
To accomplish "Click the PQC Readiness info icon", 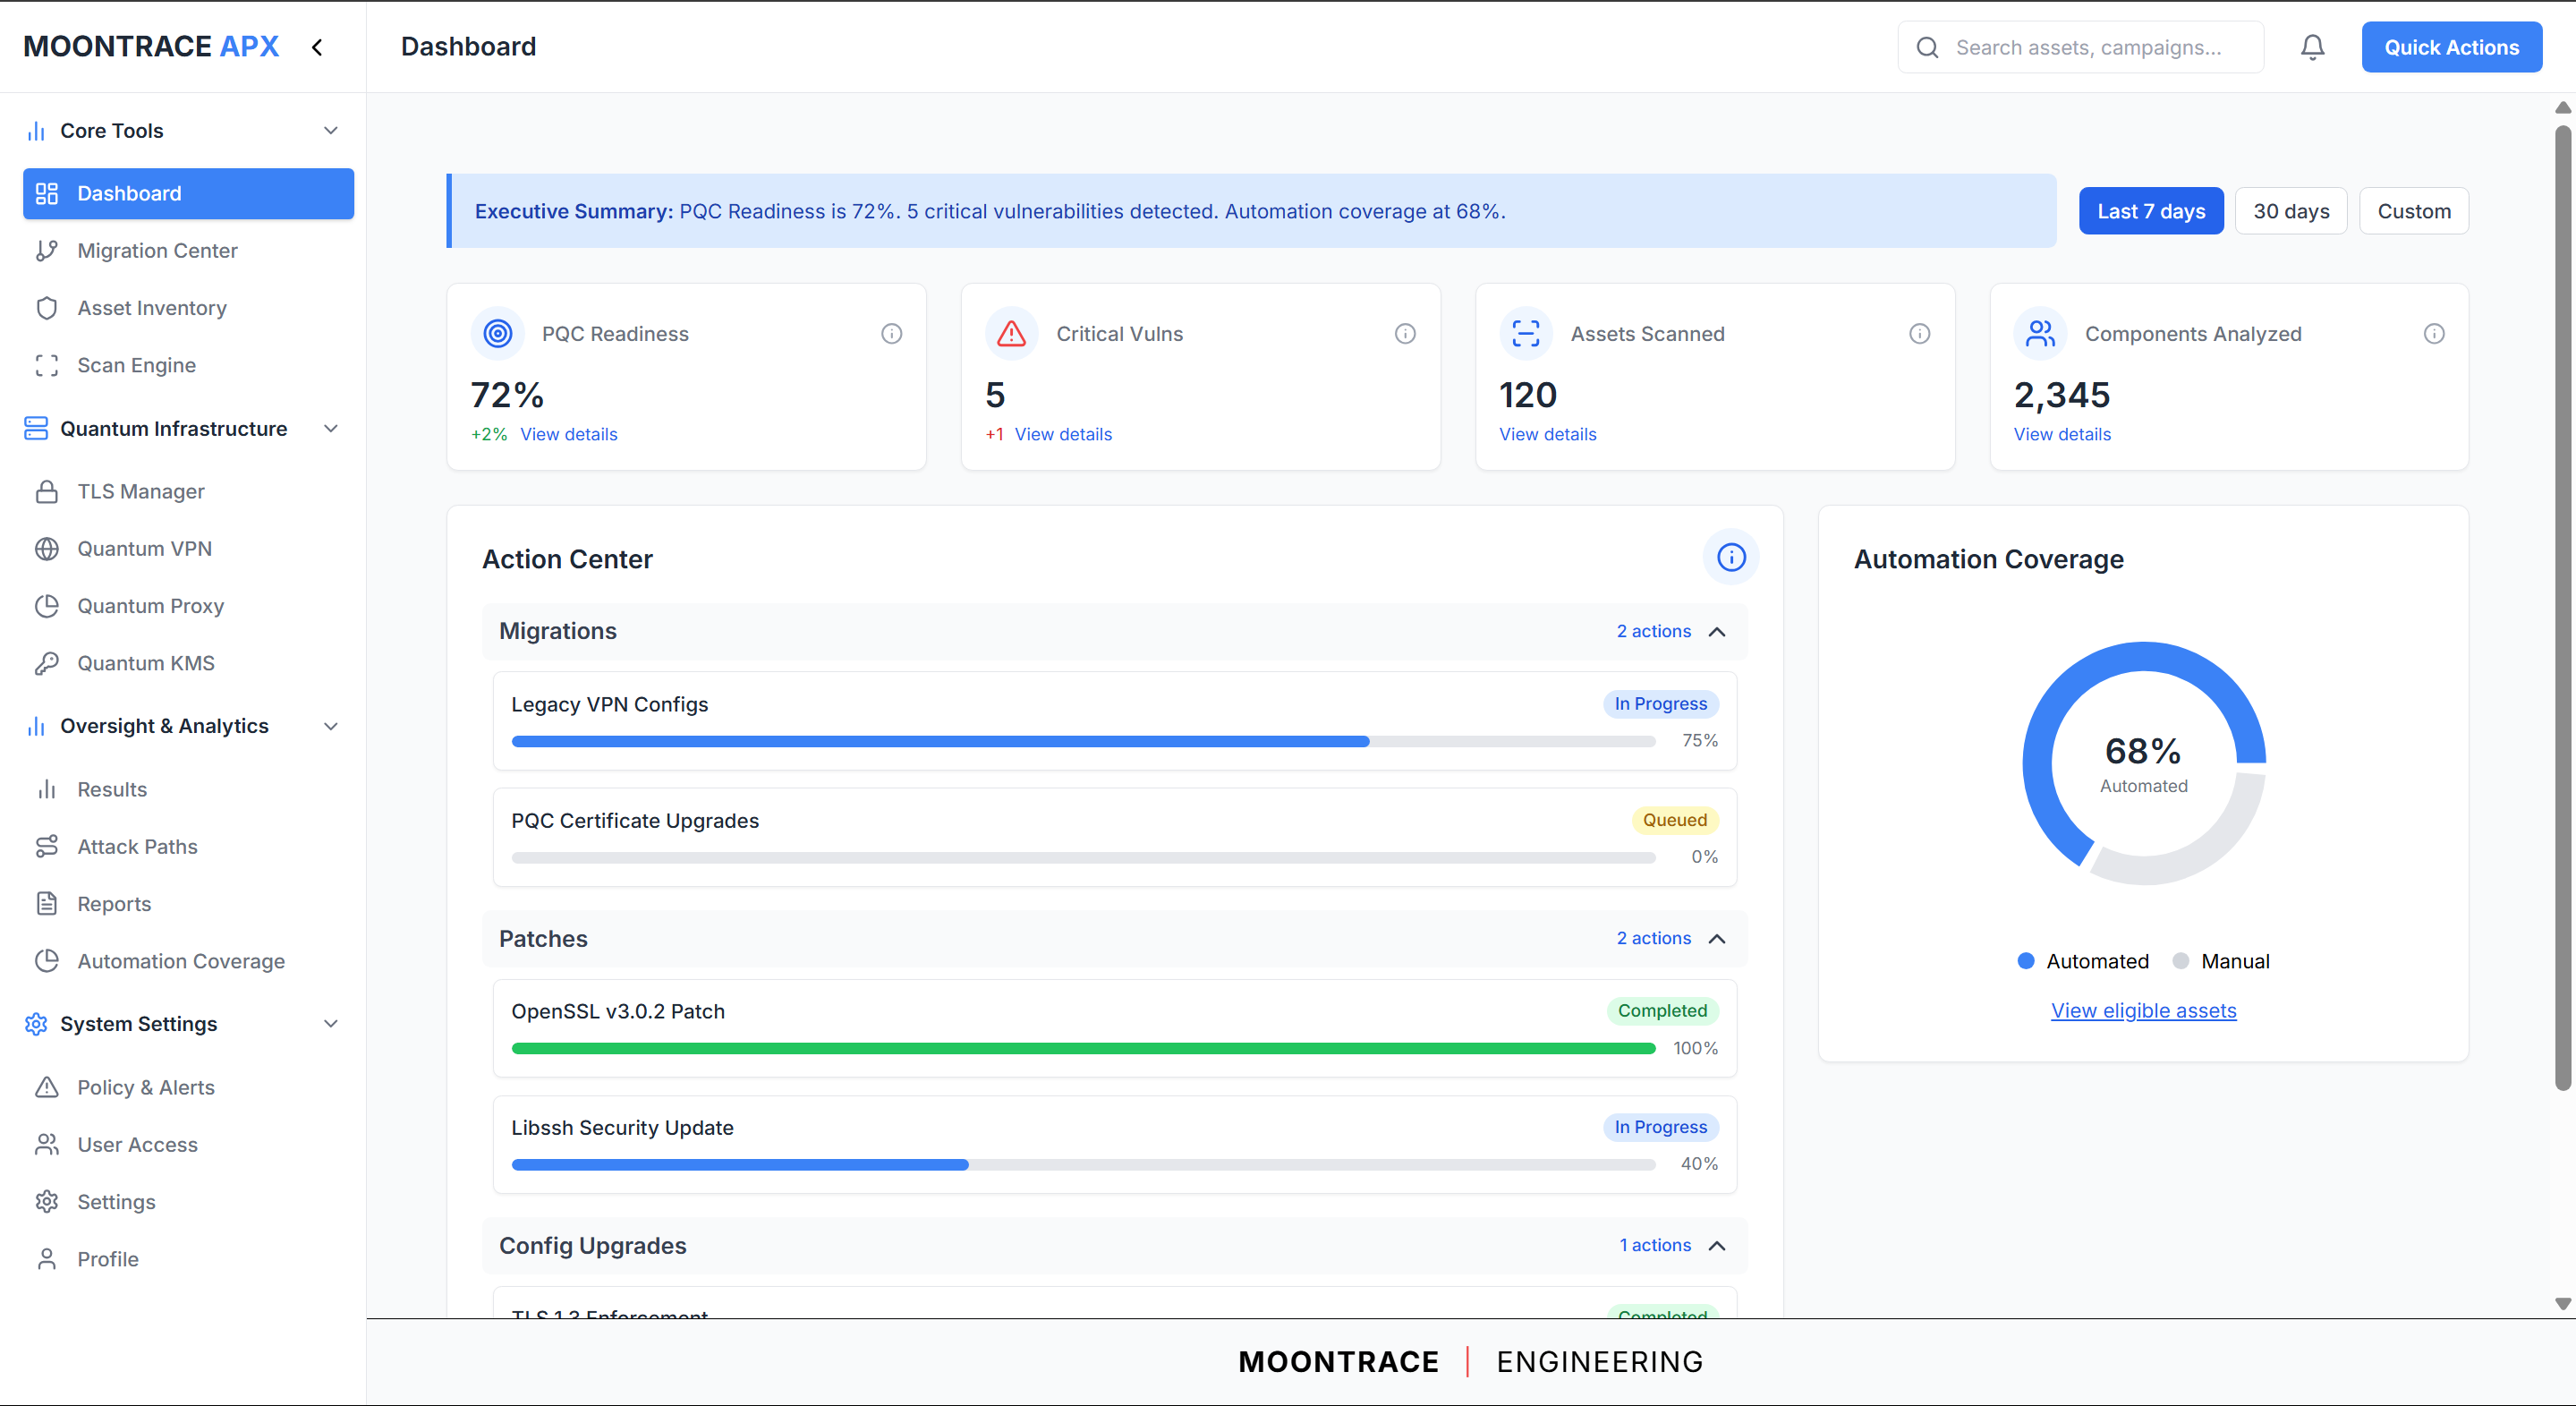I will click(891, 334).
